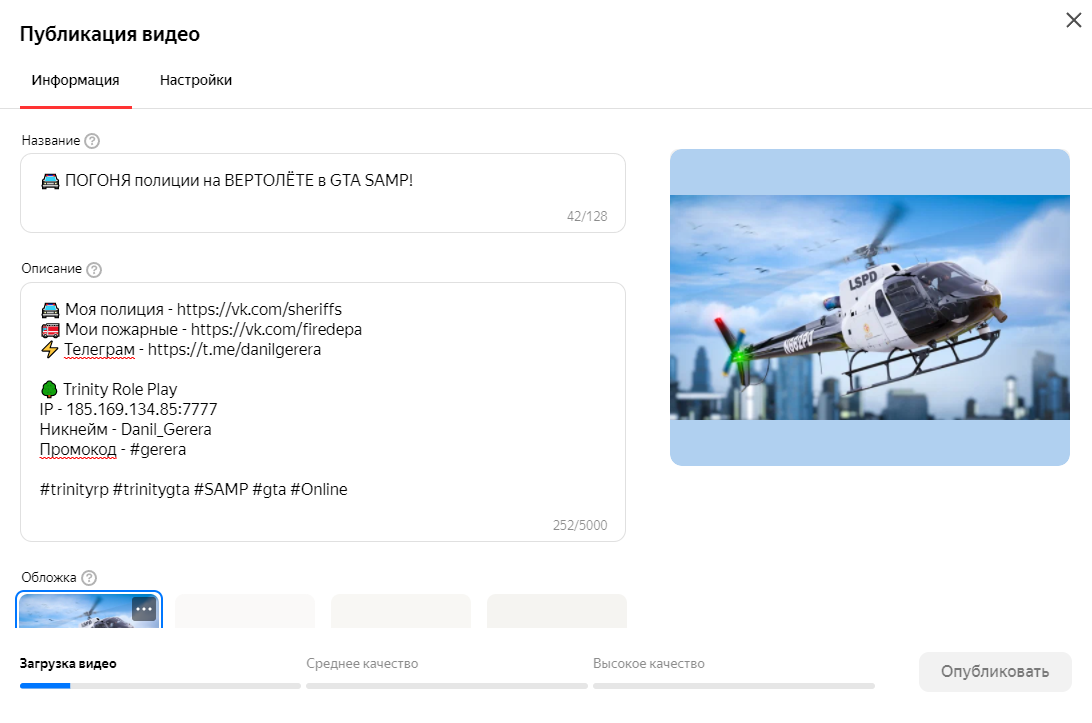1092x723 pixels.
Task: Click the police car emoji before Моя полиция
Action: tap(50, 310)
